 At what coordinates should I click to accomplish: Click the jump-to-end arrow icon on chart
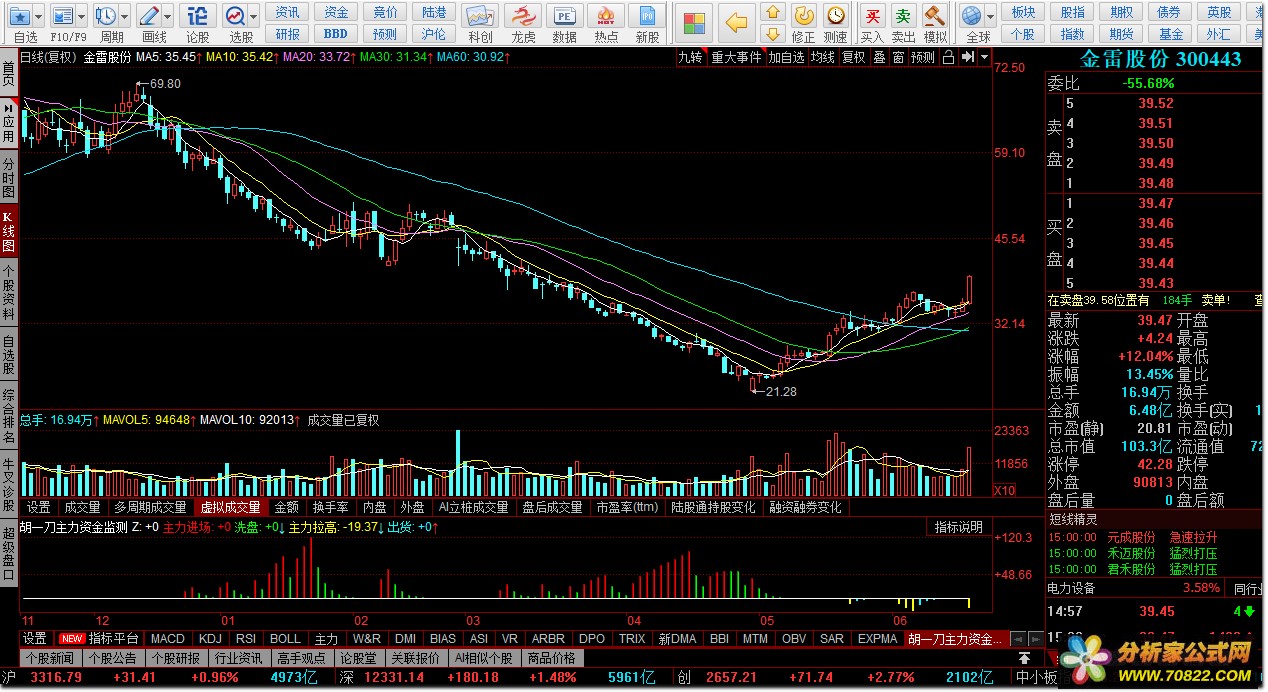coord(967,58)
